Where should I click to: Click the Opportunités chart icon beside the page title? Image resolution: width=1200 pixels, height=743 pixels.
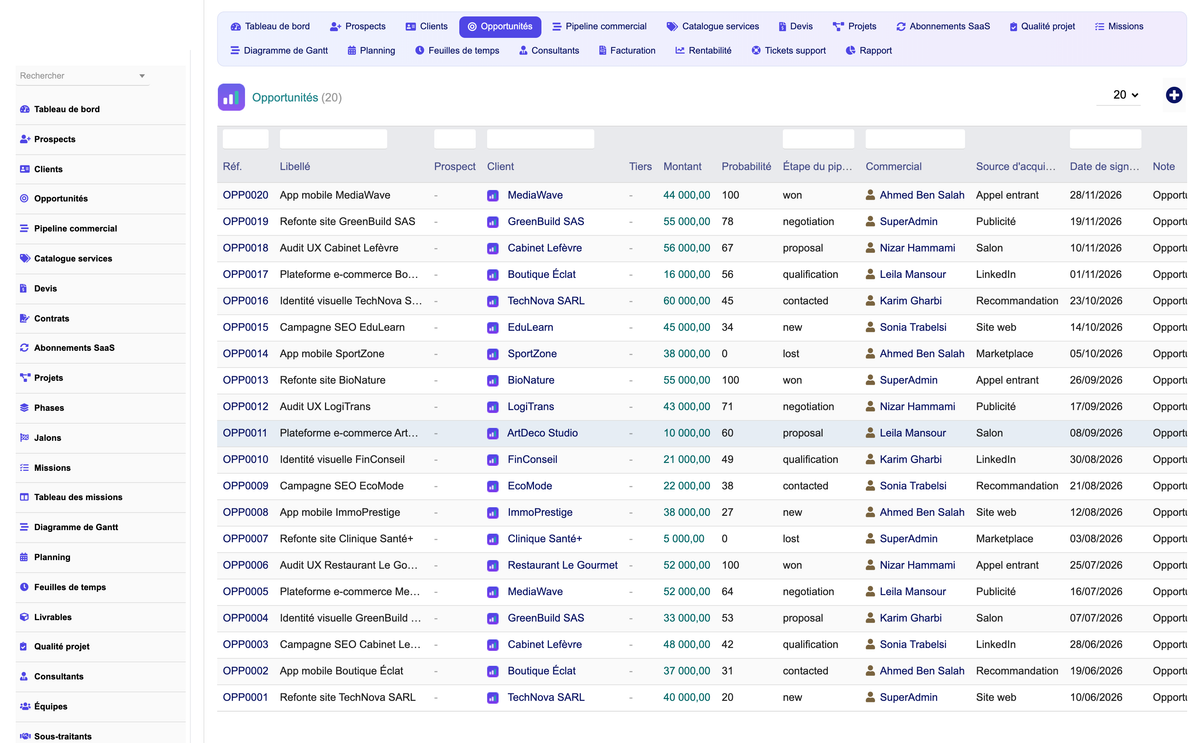(231, 97)
